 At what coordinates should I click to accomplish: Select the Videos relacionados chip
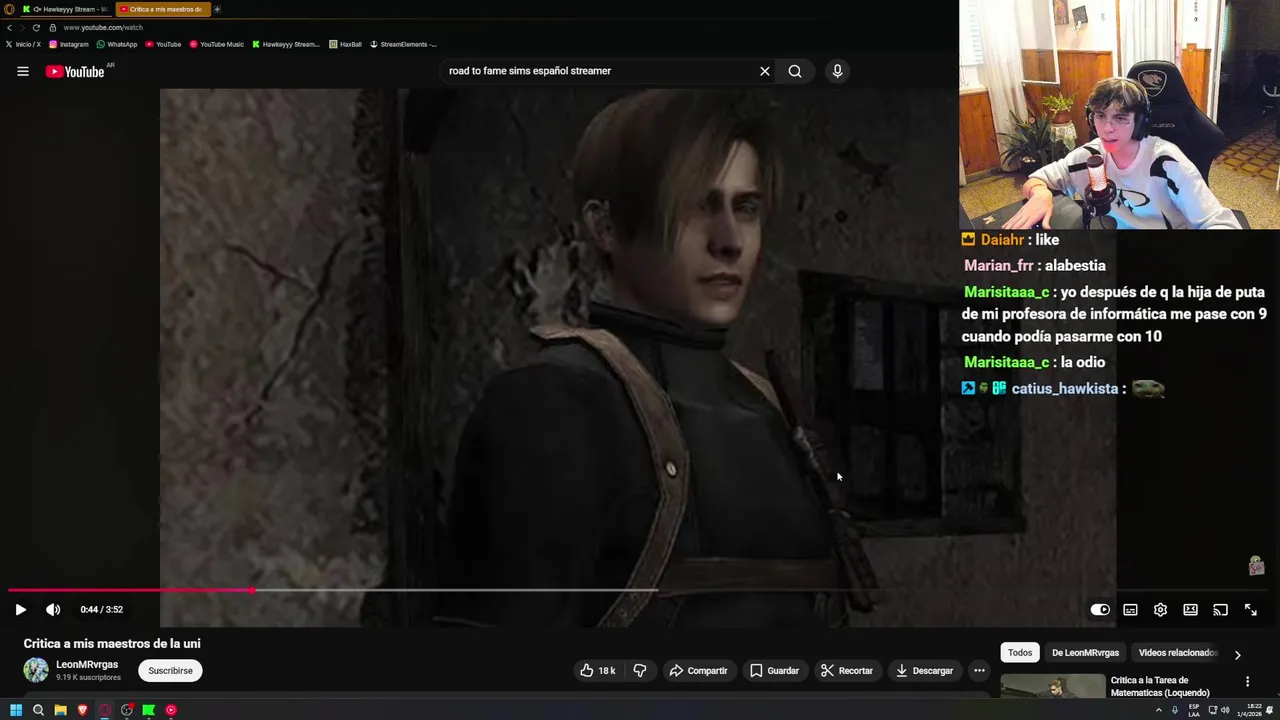(1176, 653)
